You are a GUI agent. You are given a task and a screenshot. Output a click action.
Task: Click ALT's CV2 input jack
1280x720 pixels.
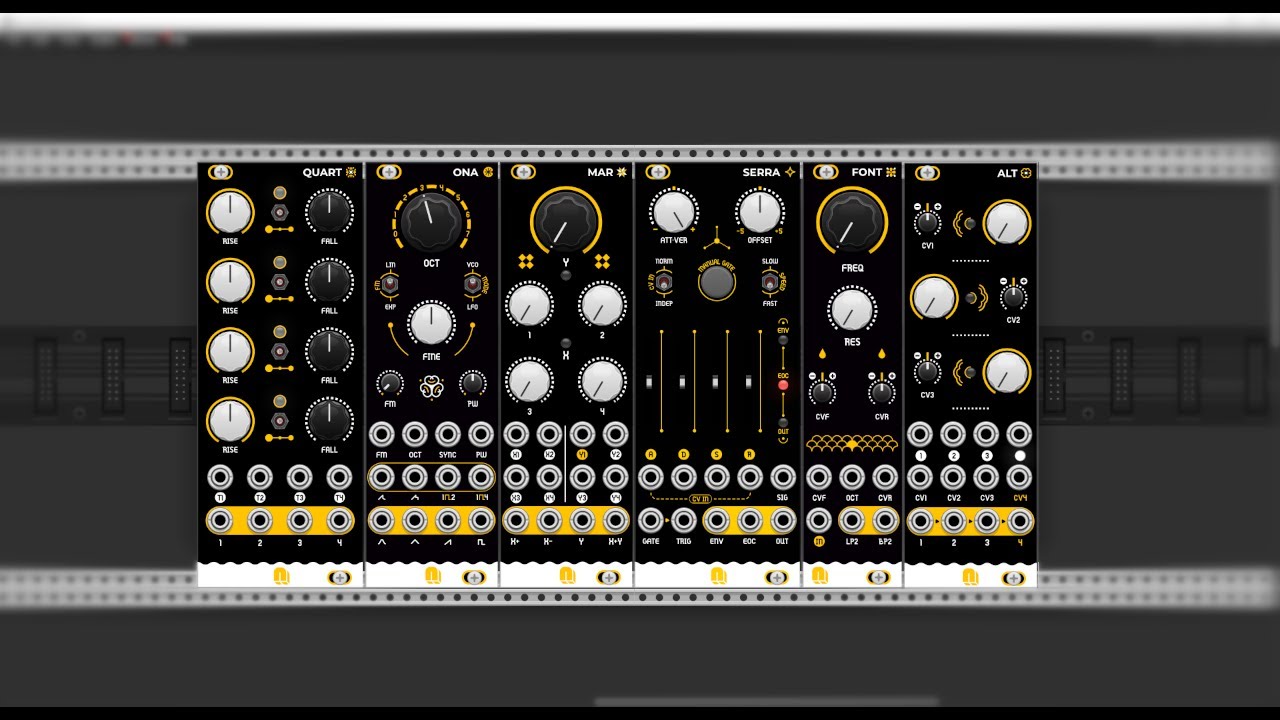click(x=953, y=477)
